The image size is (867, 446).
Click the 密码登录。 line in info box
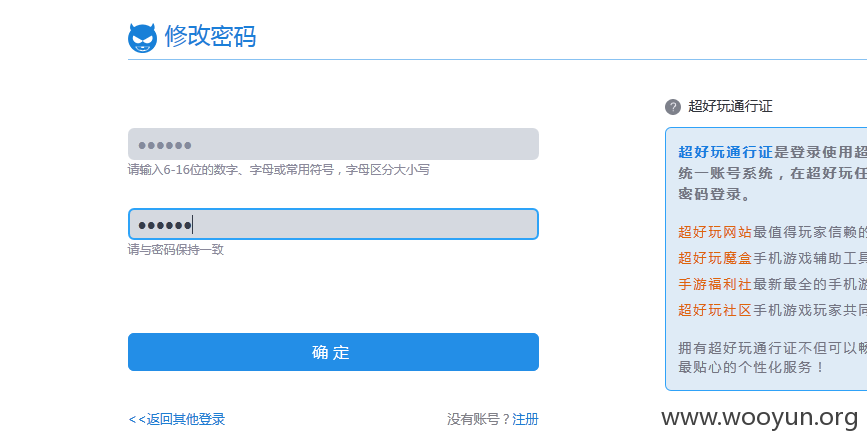714,195
